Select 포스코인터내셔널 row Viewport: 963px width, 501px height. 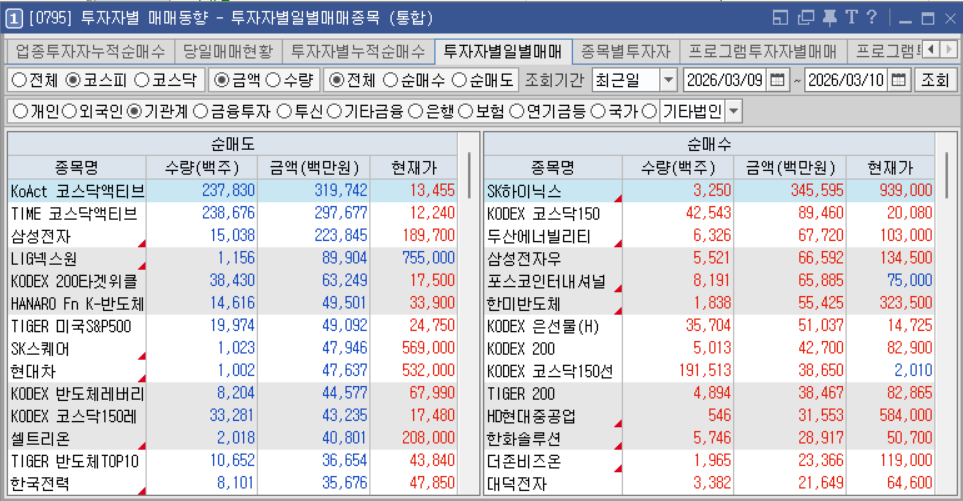(x=709, y=281)
